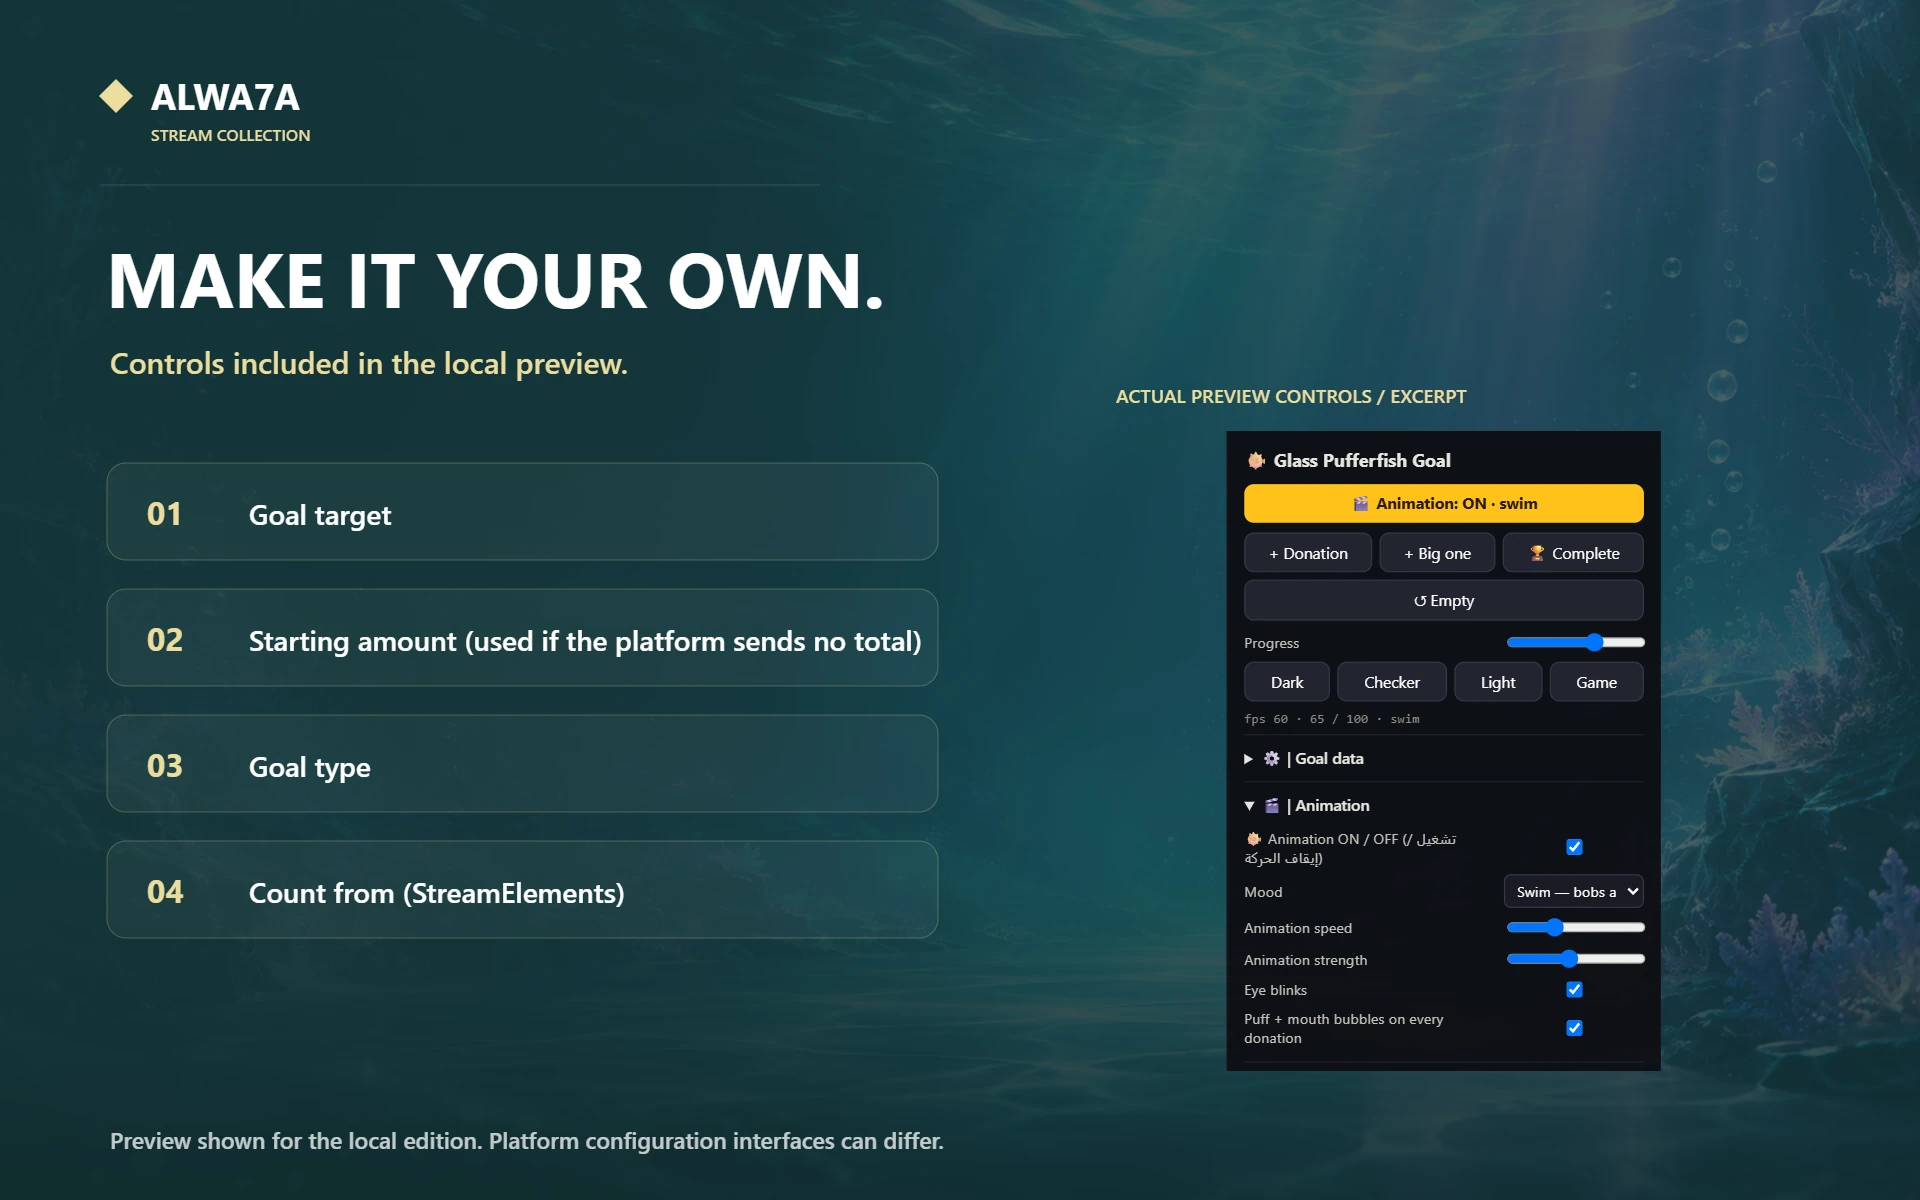Toggle the Animation ON / OFF checkbox
The image size is (1920, 1200).
tap(1574, 847)
